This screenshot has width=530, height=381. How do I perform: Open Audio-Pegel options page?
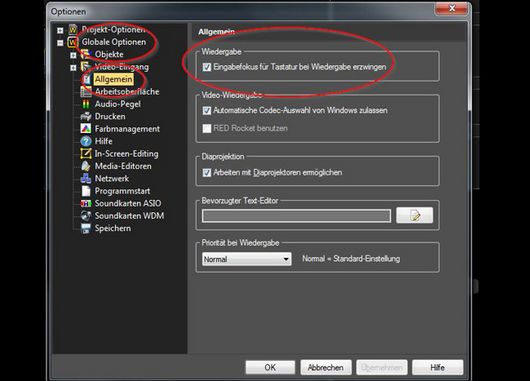coord(118,104)
